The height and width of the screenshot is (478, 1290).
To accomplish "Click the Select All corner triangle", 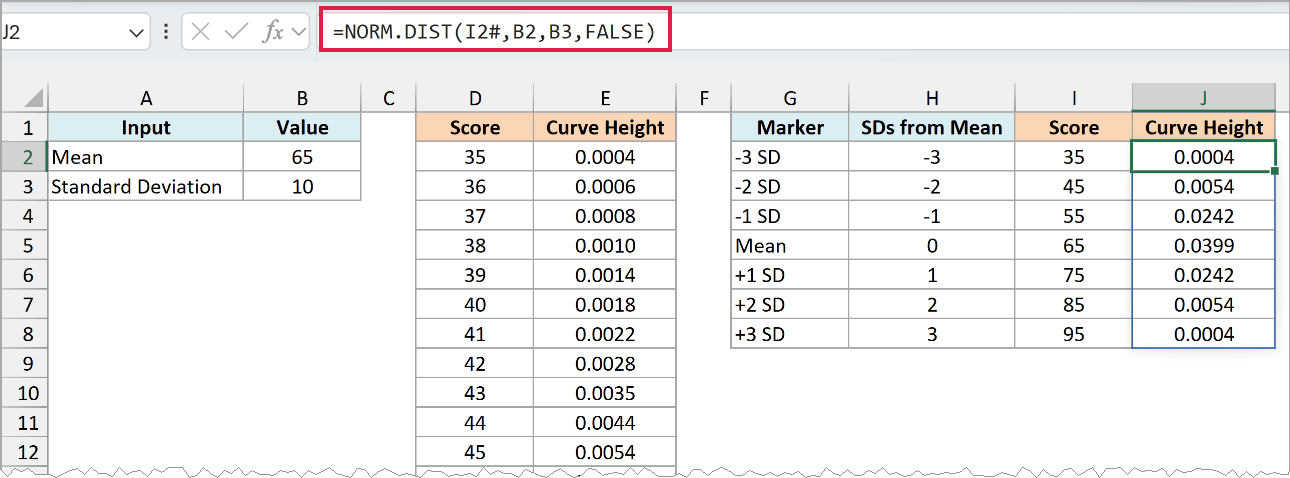I will pyautogui.click(x=33, y=99).
